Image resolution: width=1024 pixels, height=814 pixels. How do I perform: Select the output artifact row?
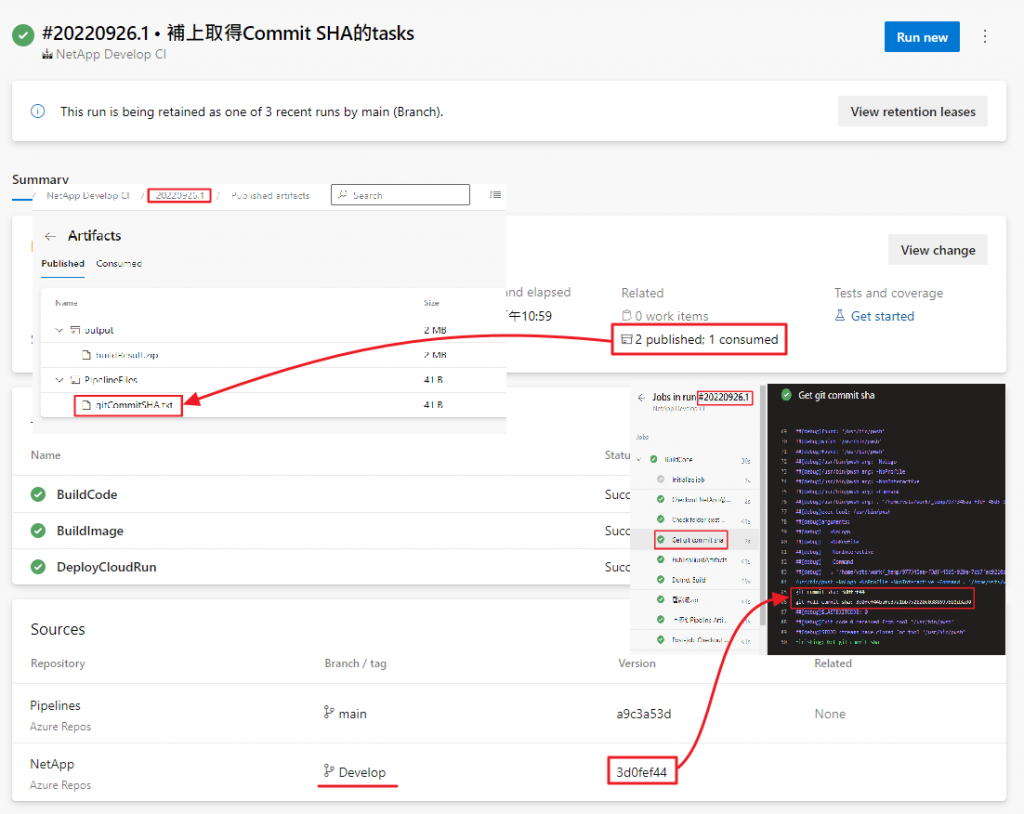tap(273, 331)
